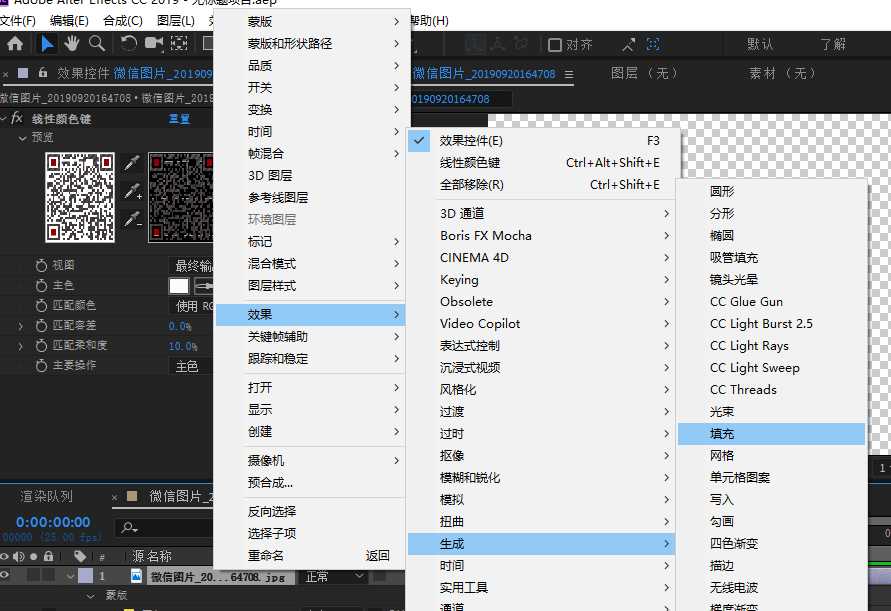Viewport: 891px width, 611px height.
Task: Toggle stopwatch for 匹配柔和度 property
Action: (x=41, y=346)
